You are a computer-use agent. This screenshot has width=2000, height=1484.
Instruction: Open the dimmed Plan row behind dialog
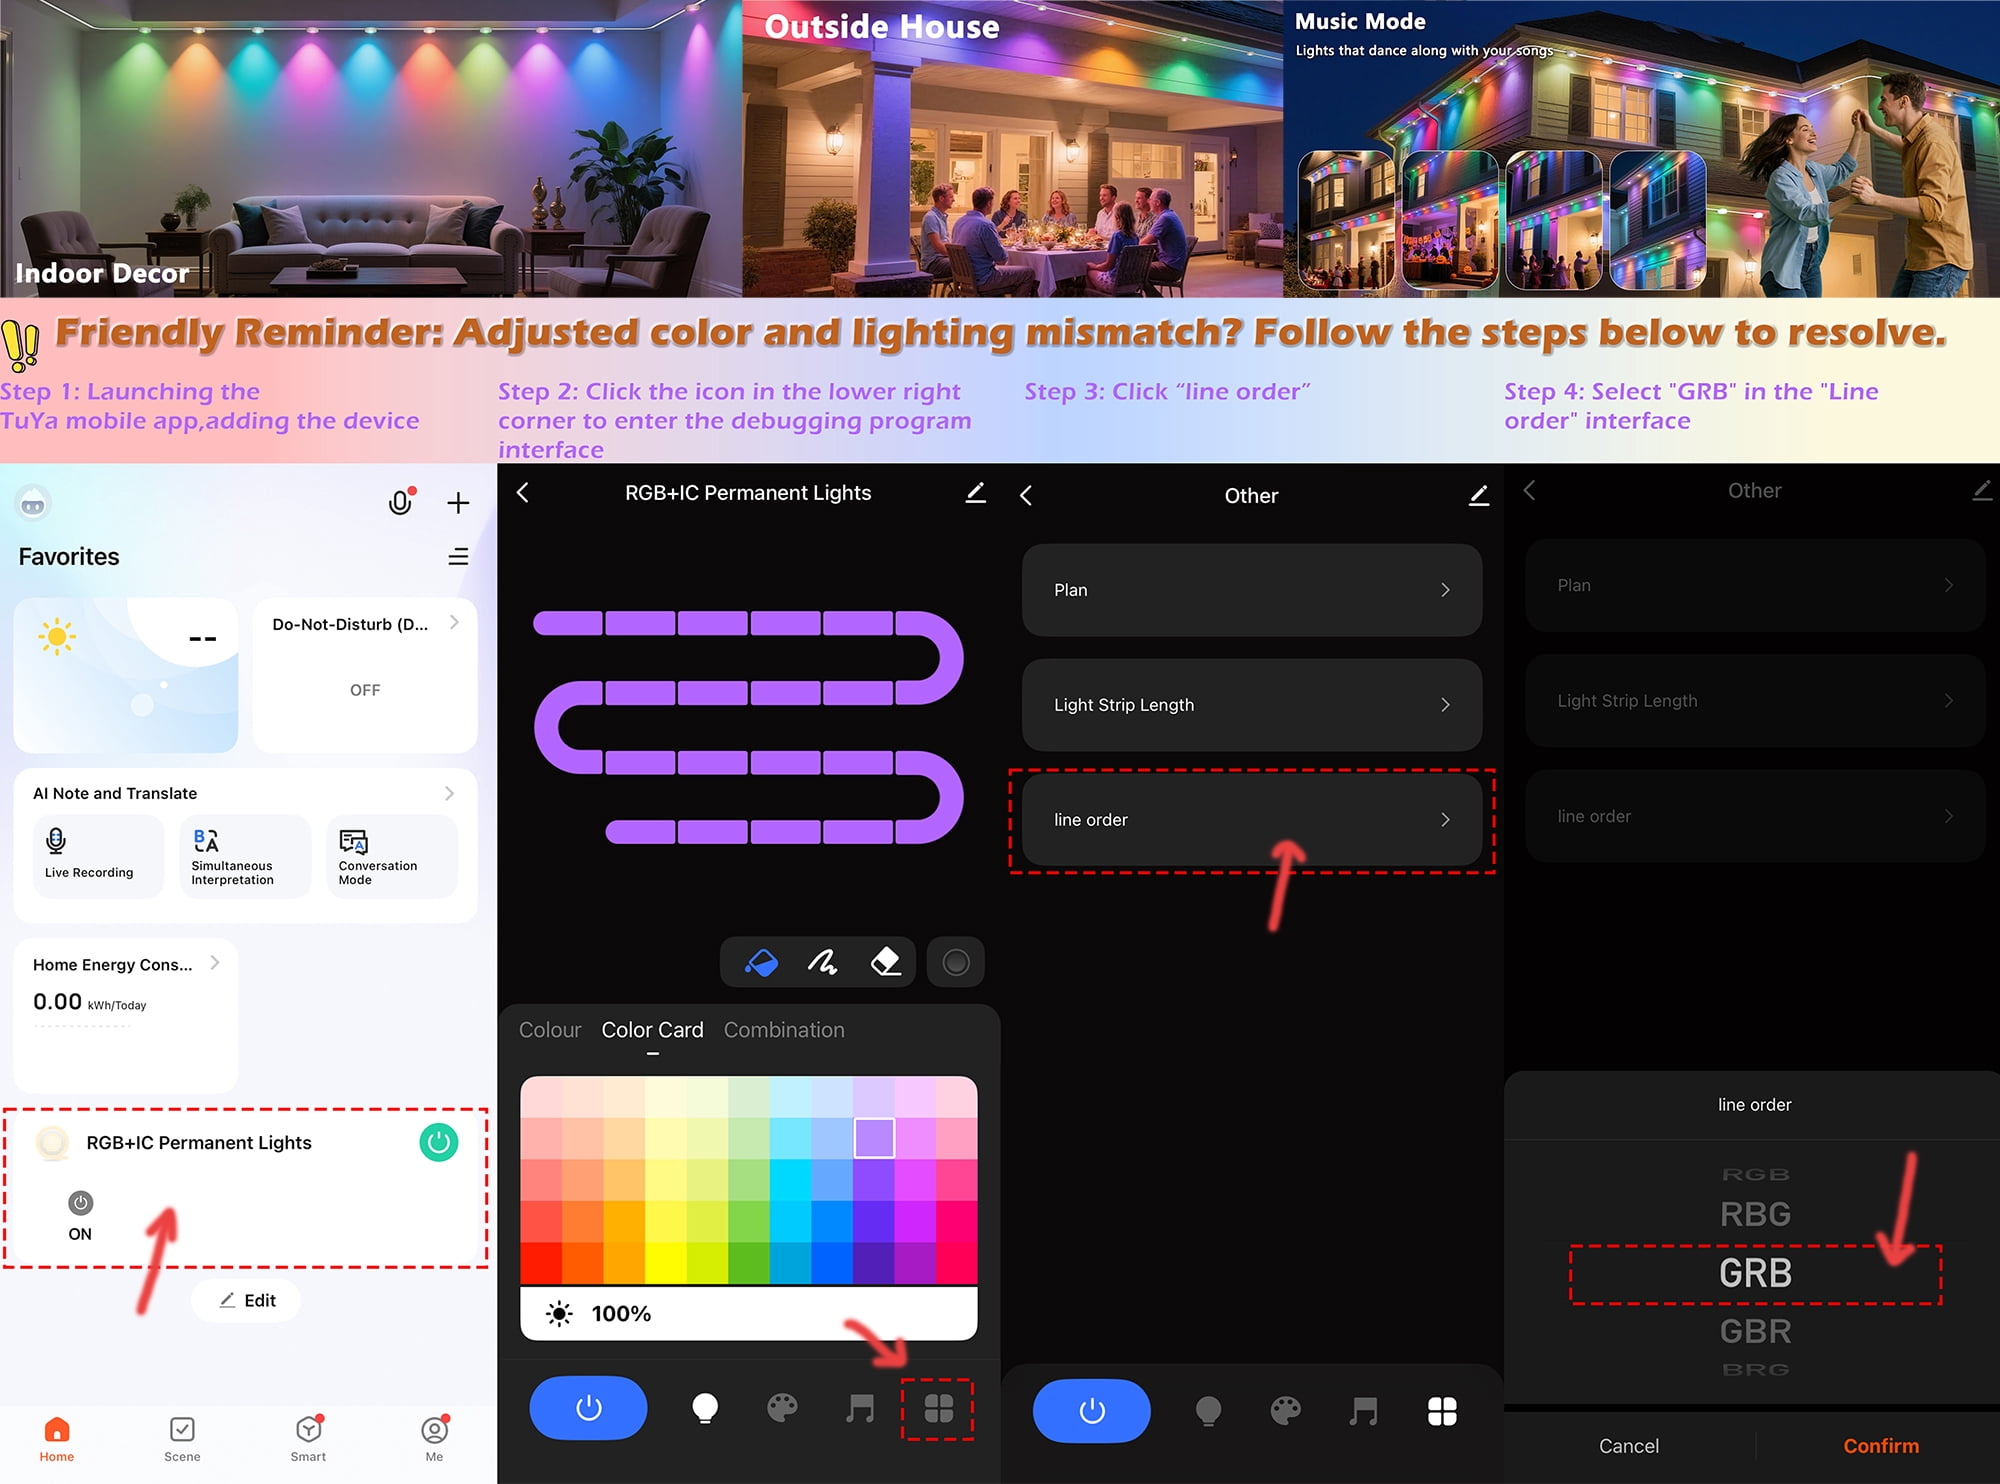pos(1755,585)
